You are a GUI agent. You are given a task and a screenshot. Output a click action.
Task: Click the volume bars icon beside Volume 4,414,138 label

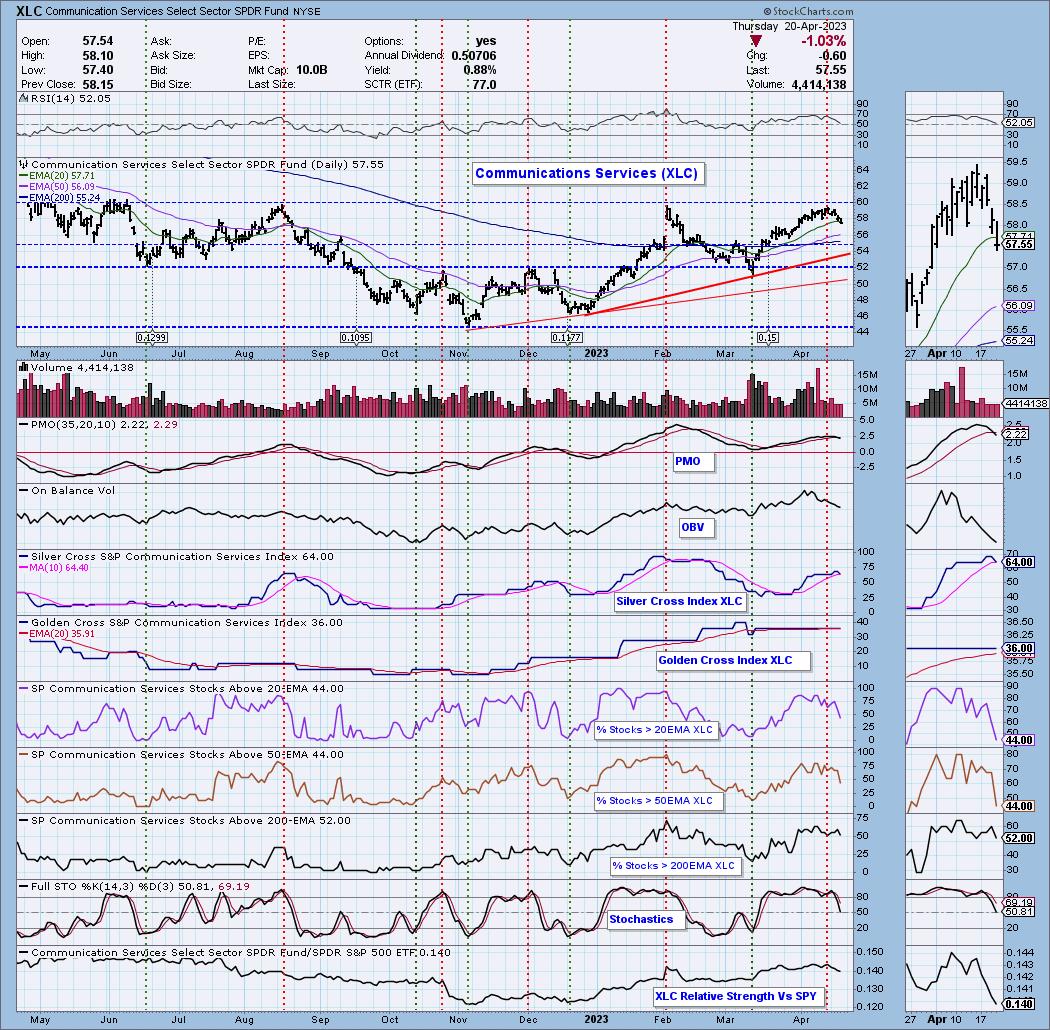24,367
